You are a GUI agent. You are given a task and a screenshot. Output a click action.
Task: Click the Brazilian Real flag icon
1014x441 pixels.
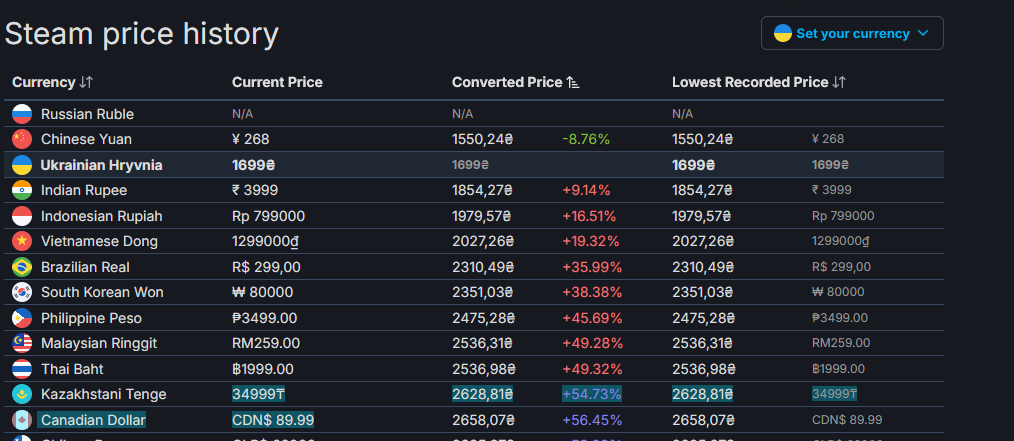point(22,267)
